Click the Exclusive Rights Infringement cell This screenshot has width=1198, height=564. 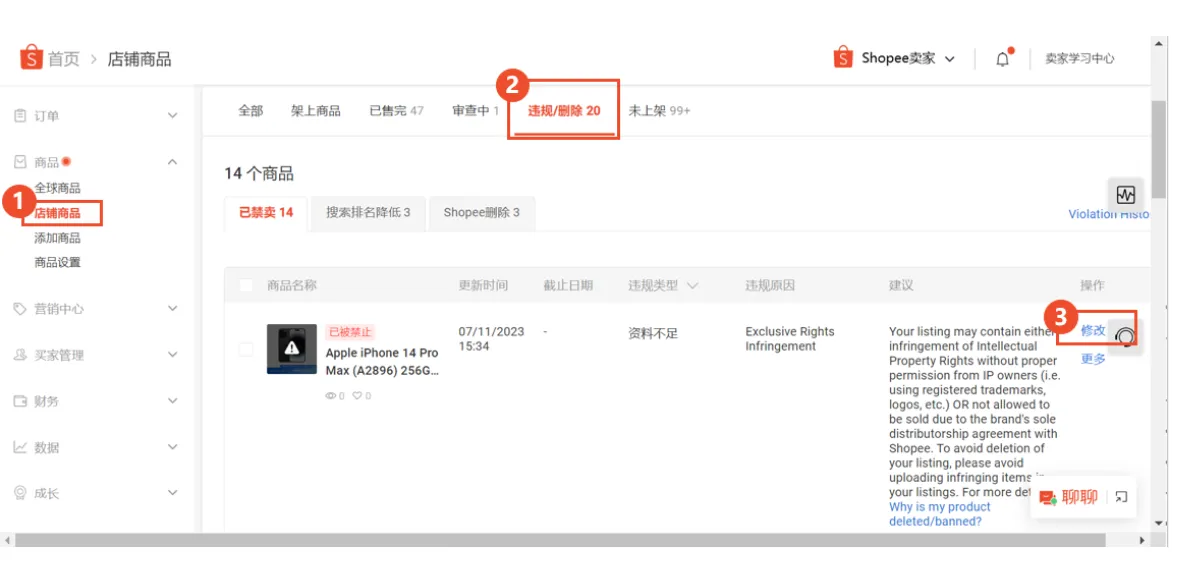pos(790,339)
